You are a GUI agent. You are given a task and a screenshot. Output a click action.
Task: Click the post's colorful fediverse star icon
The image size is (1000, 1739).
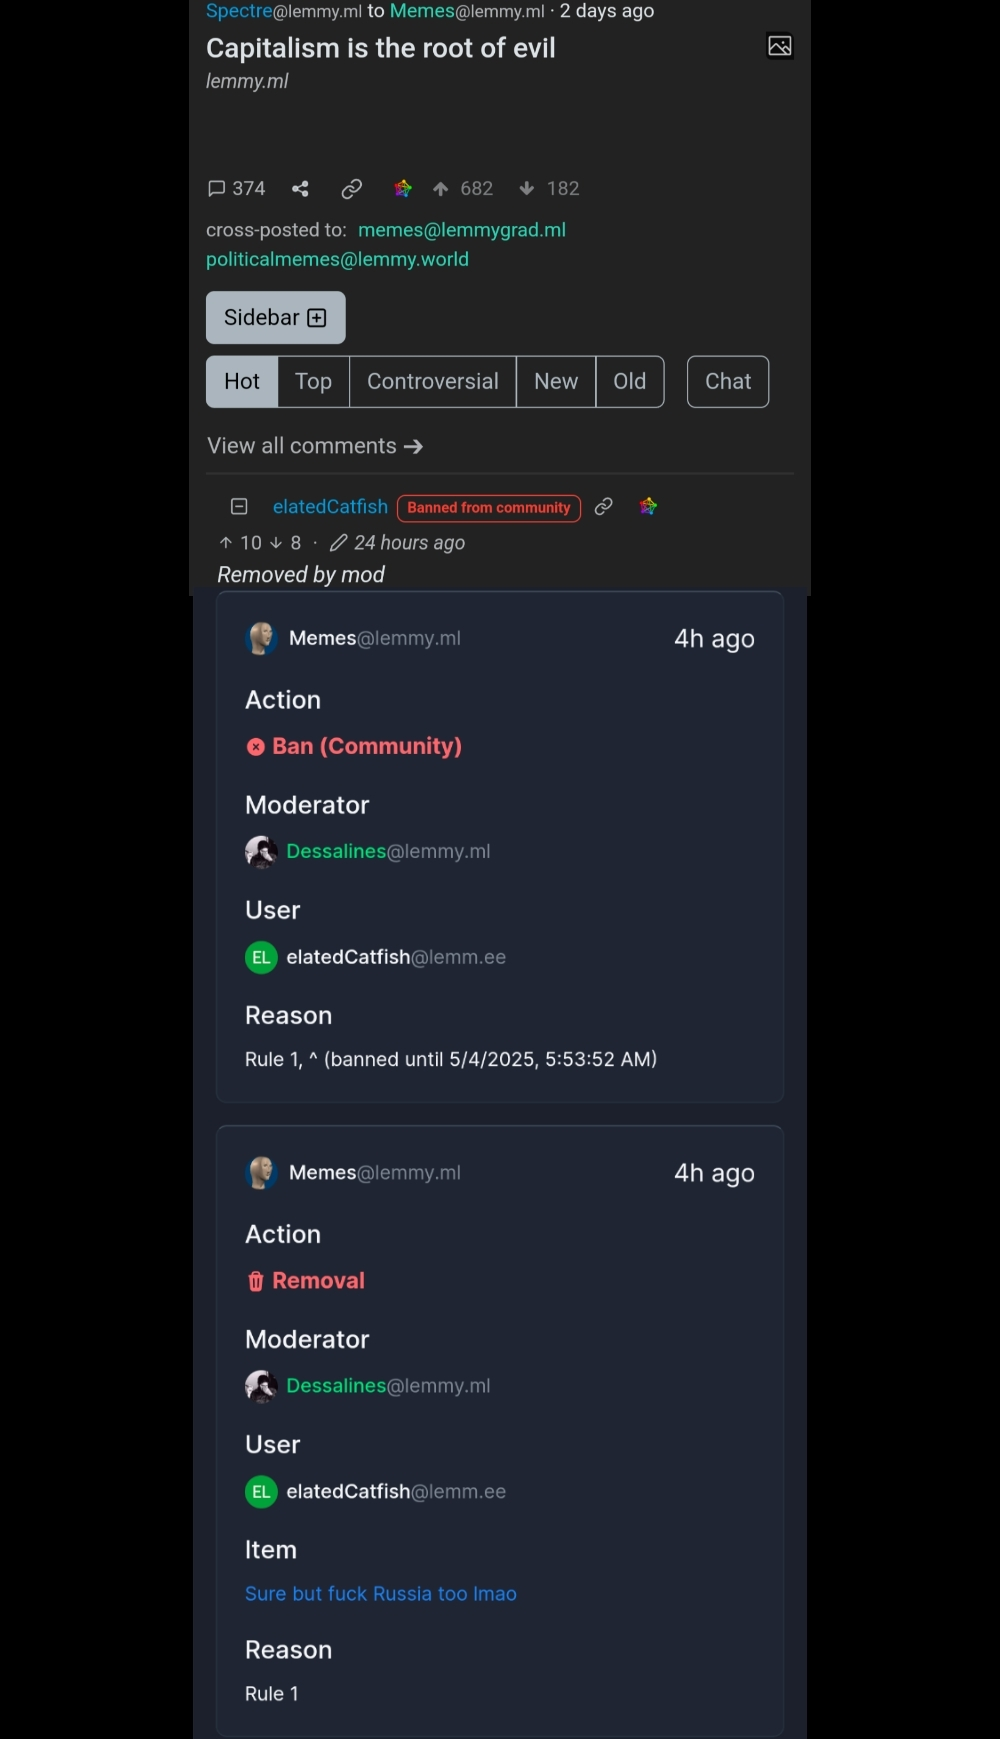(403, 188)
